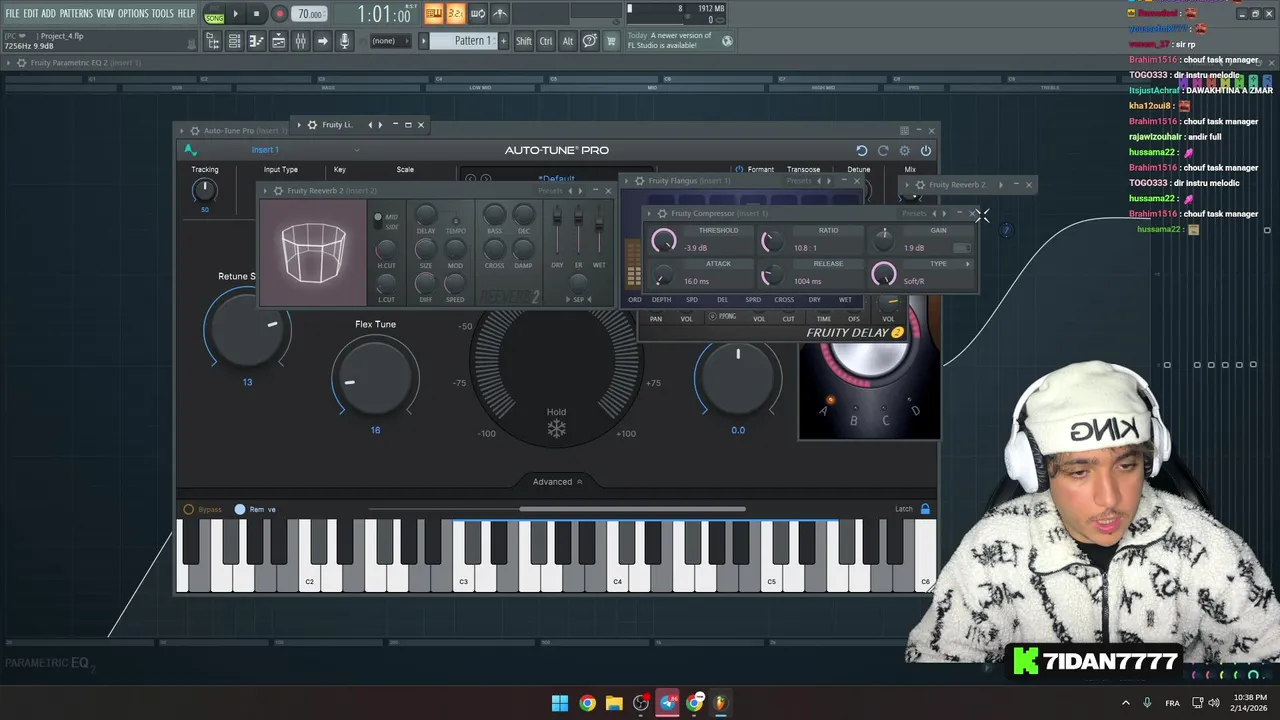The width and height of the screenshot is (1280, 720).
Task: Toggle Auto-Tune power button icon
Action: [x=926, y=150]
